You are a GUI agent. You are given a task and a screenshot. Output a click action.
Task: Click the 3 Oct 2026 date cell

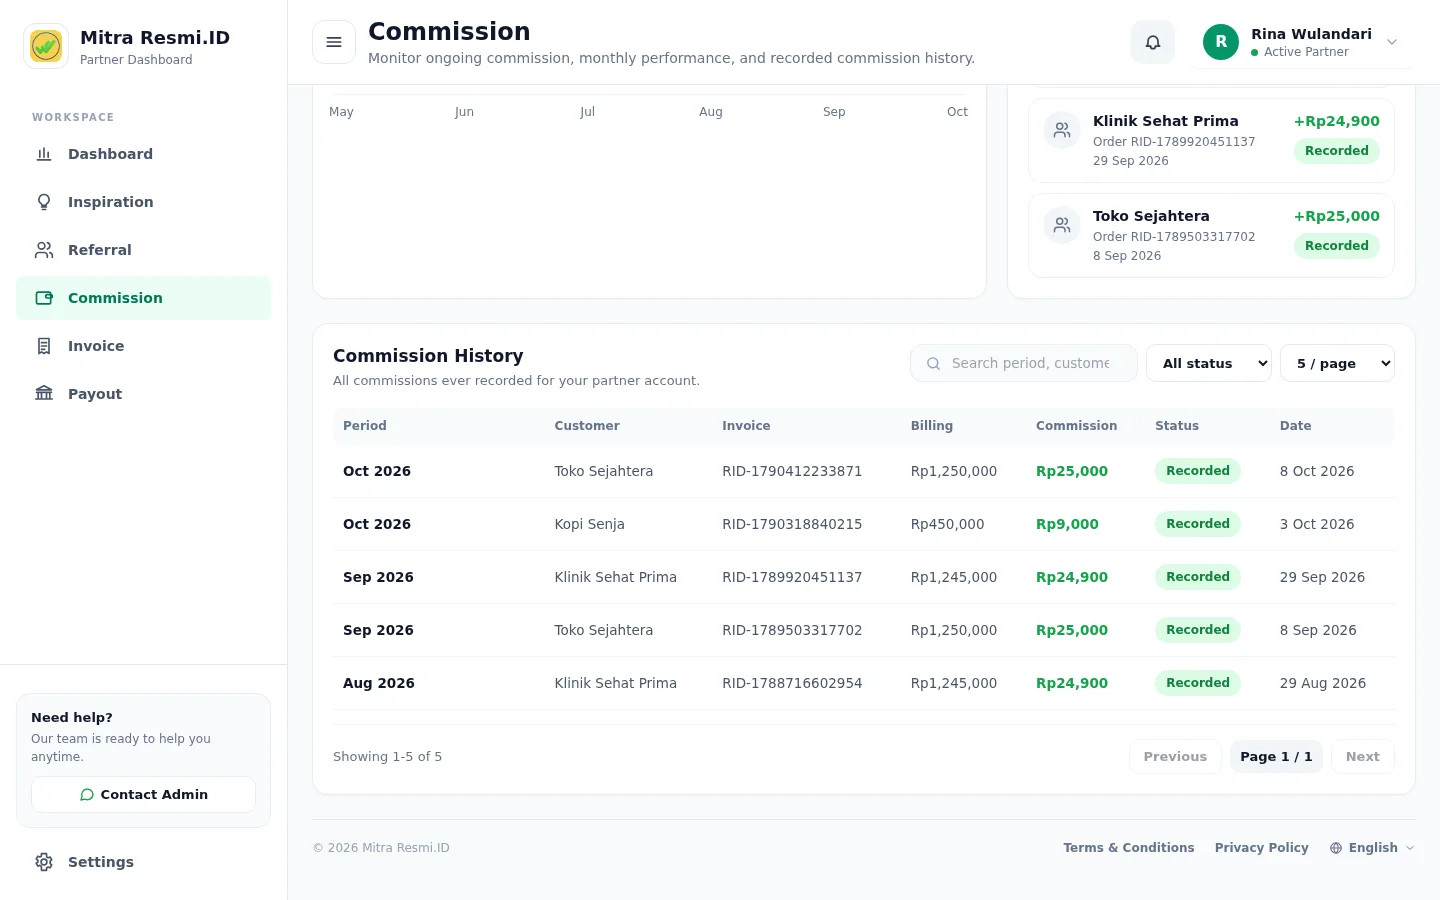tap(1317, 524)
